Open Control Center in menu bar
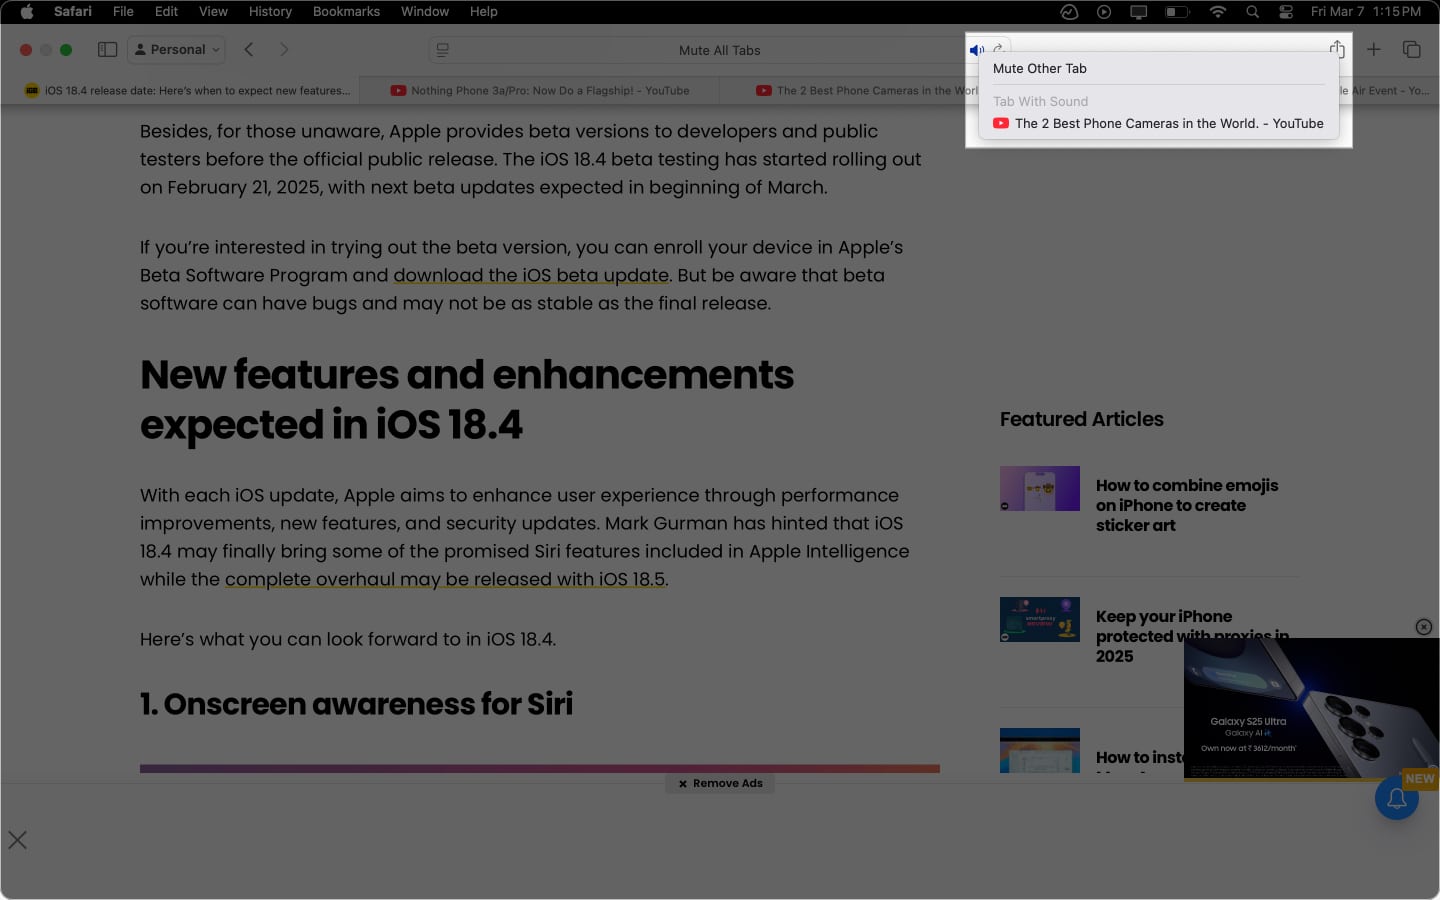This screenshot has height=900, width=1440. 1286,12
